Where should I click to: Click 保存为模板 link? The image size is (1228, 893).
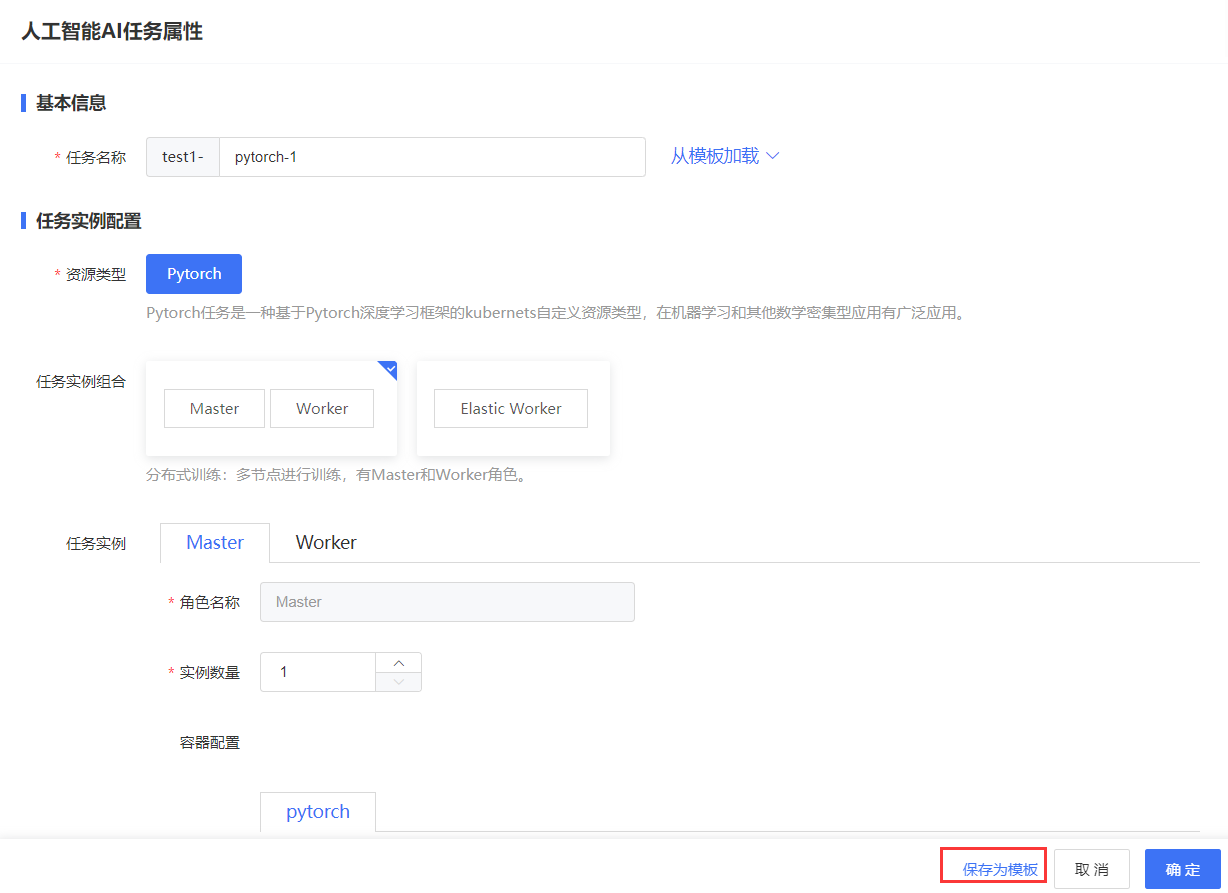[1000, 870]
